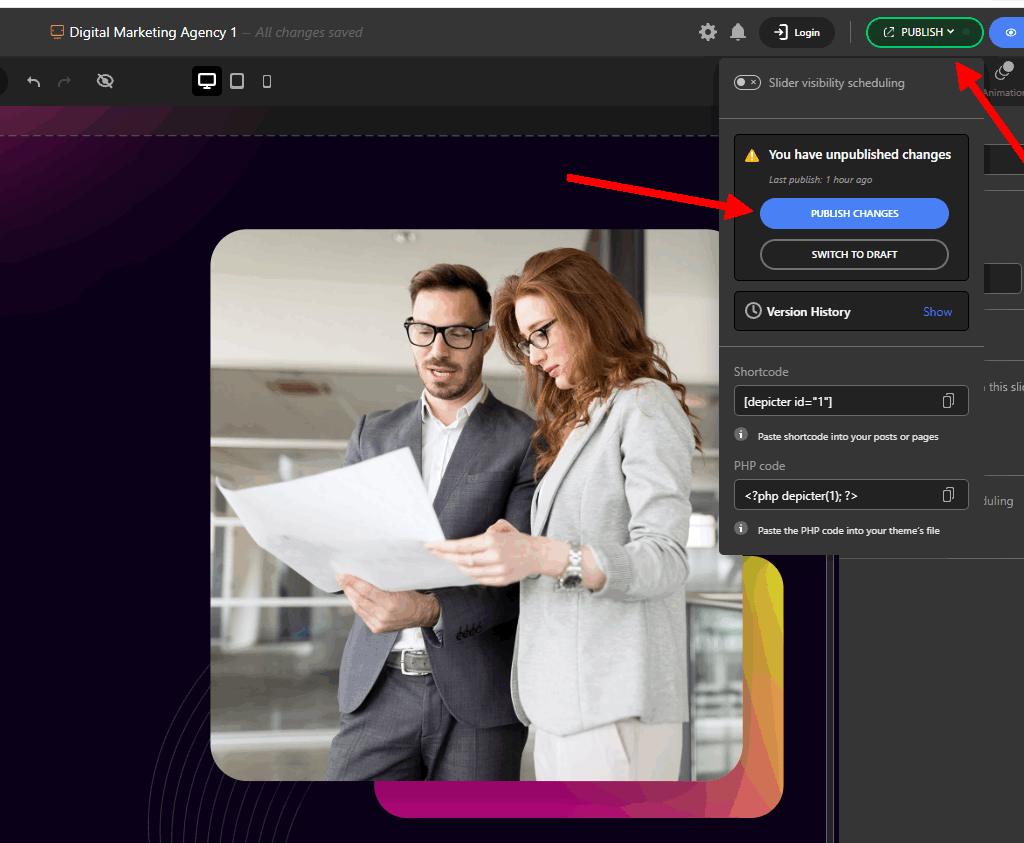Open the PUBLISH dropdown
The image size is (1024, 843).
coord(924,32)
